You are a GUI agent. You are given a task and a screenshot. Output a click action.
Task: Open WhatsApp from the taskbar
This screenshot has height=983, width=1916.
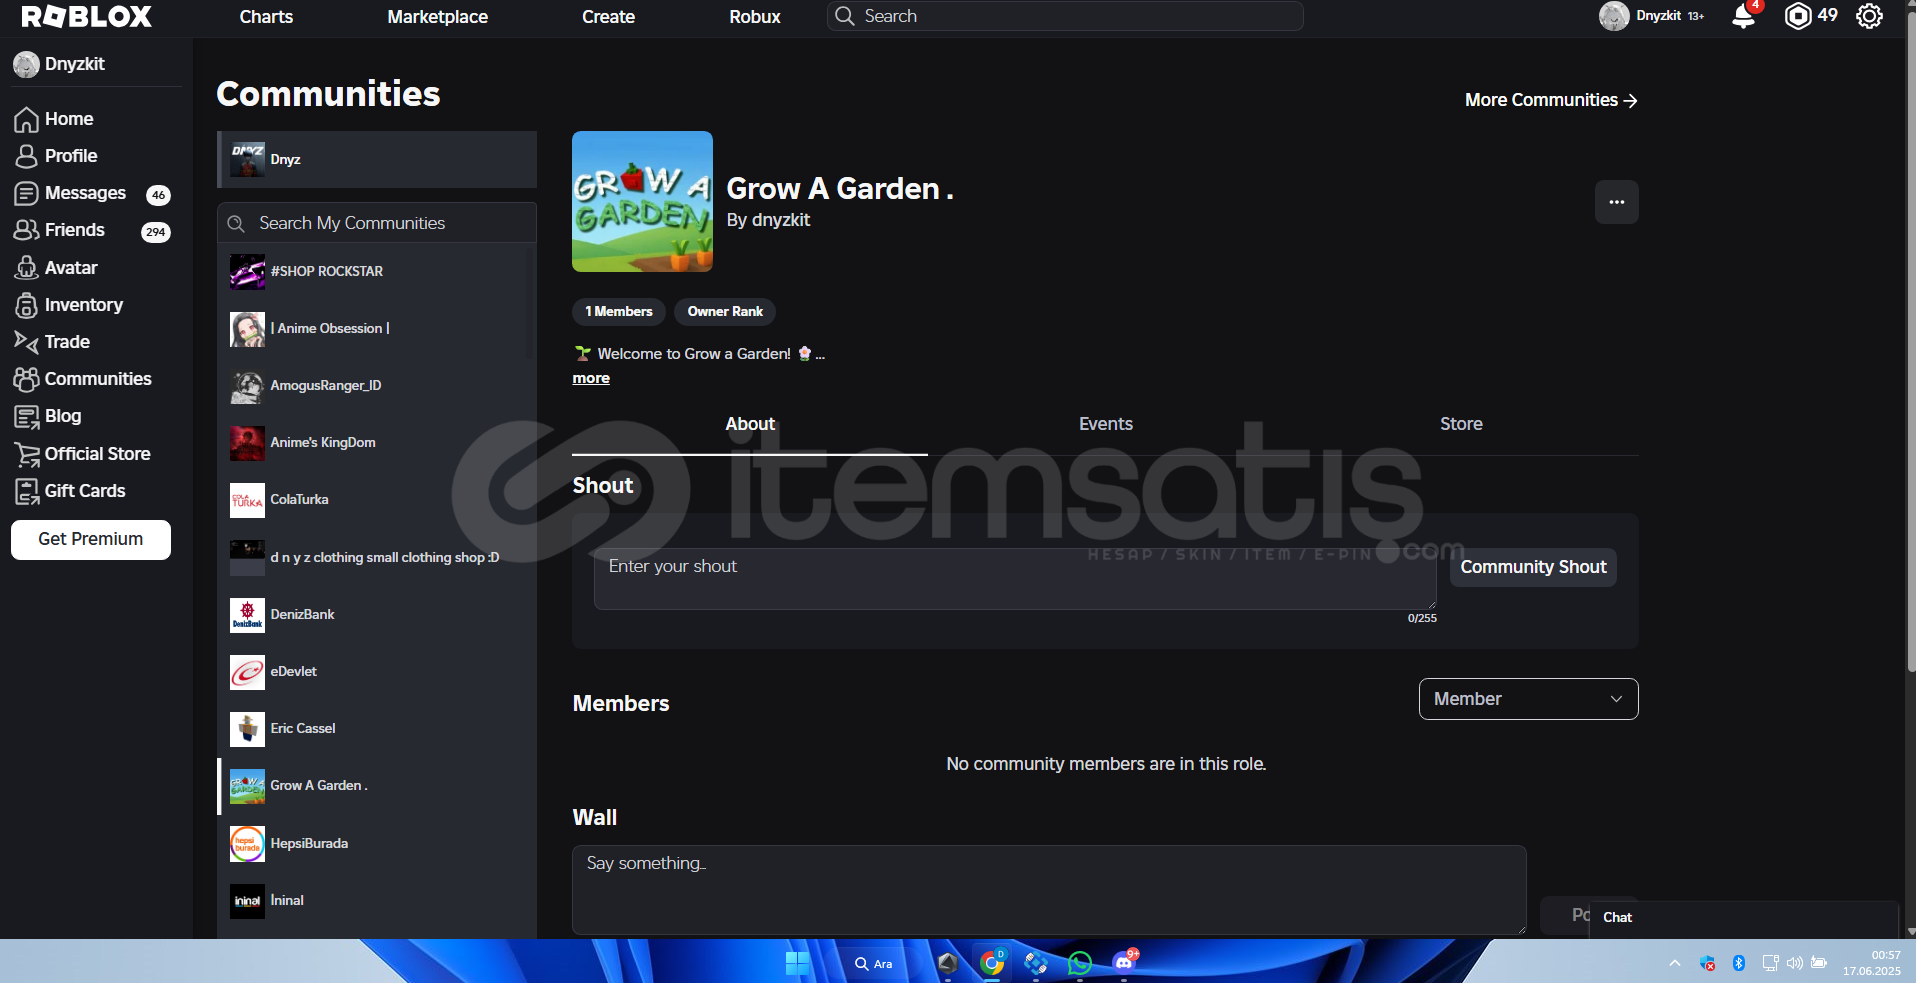(x=1080, y=963)
